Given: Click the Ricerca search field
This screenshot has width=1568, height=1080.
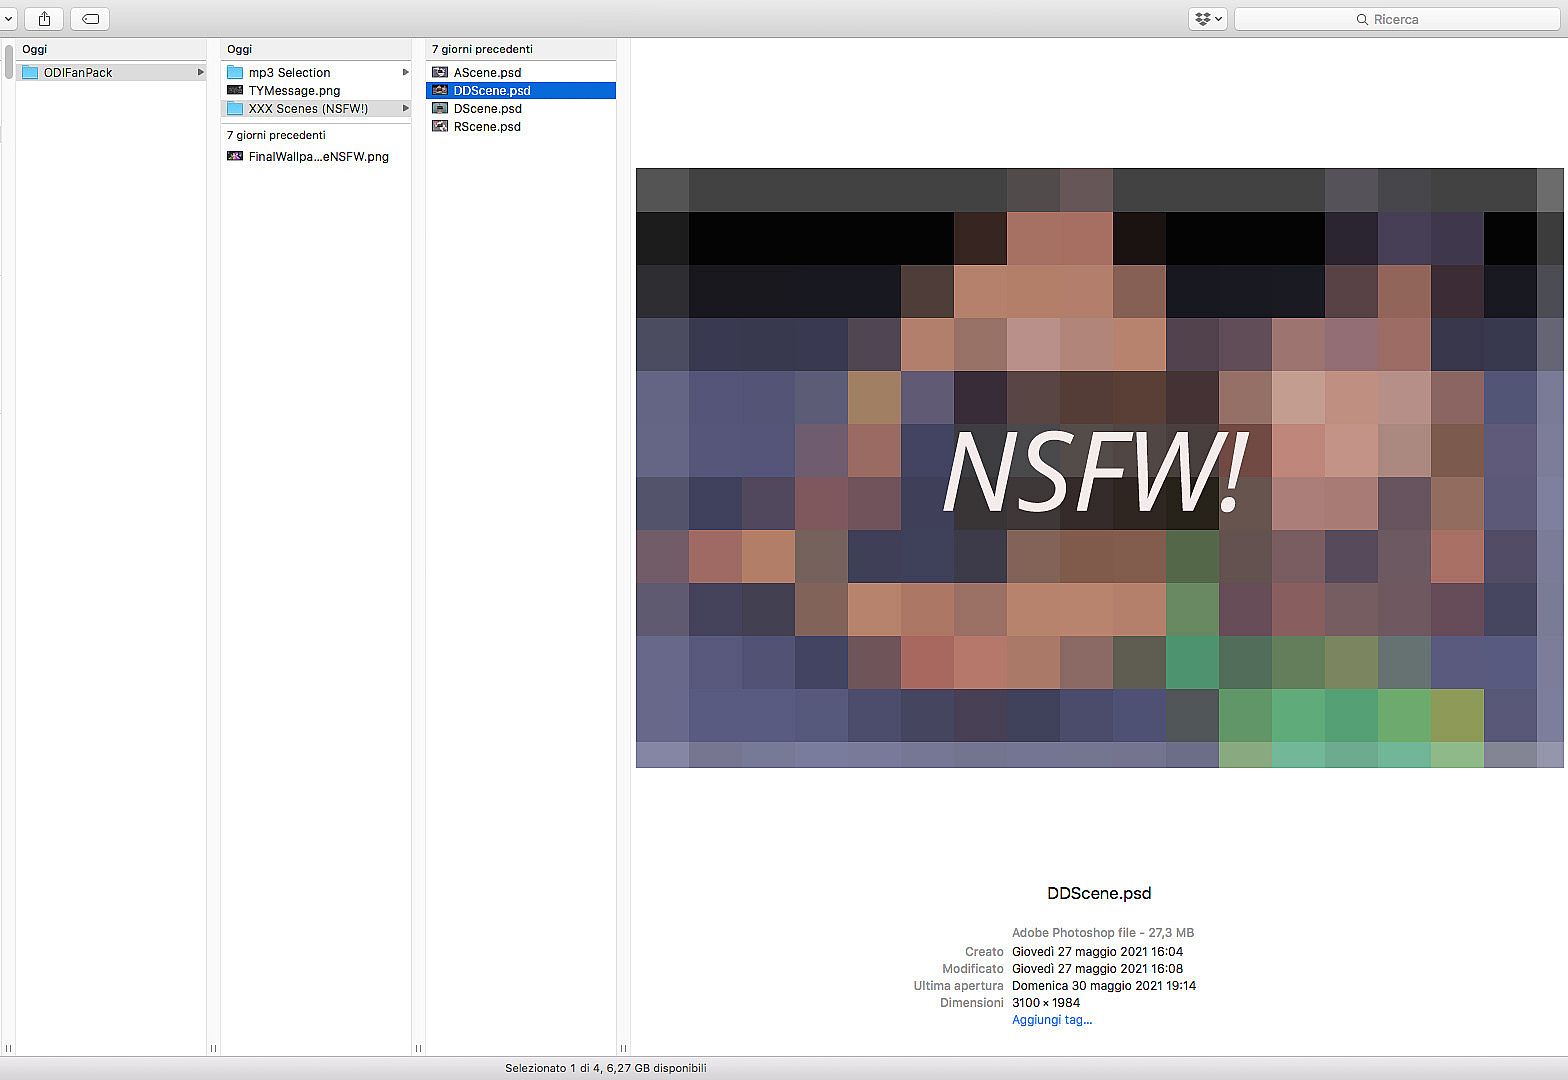Looking at the screenshot, I should pyautogui.click(x=1397, y=19).
